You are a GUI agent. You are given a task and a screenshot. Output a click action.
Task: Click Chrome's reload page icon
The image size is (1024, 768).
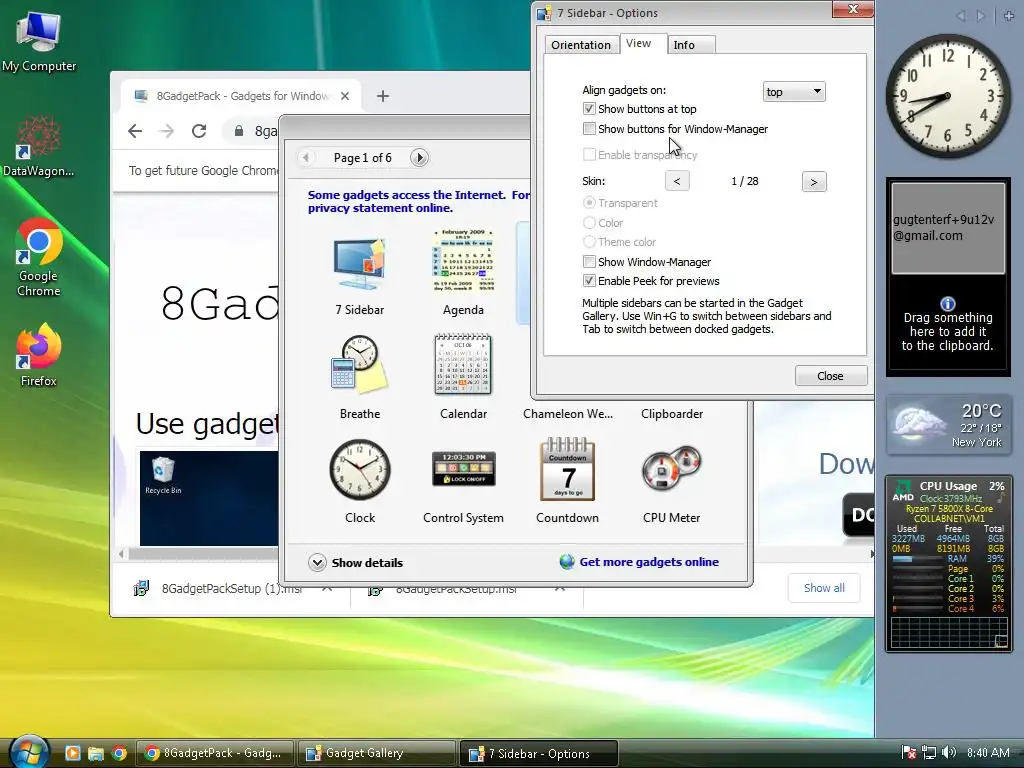(x=199, y=131)
